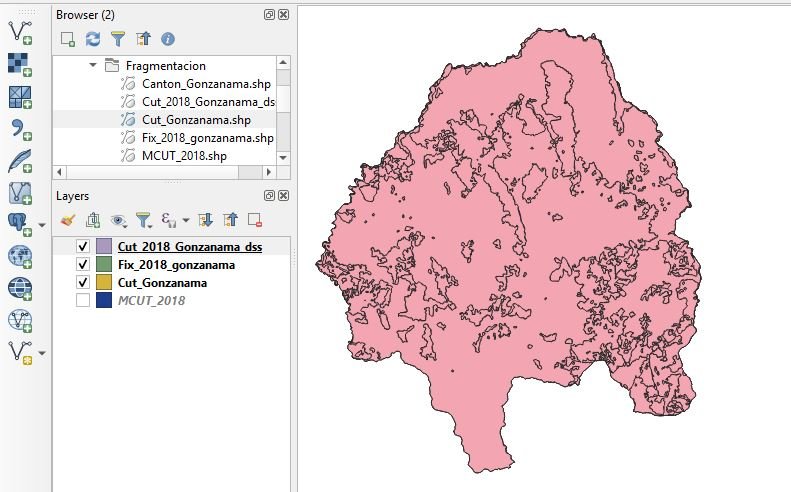Click the Add Raster Layer icon
The height and width of the screenshot is (492, 791).
tap(20, 64)
